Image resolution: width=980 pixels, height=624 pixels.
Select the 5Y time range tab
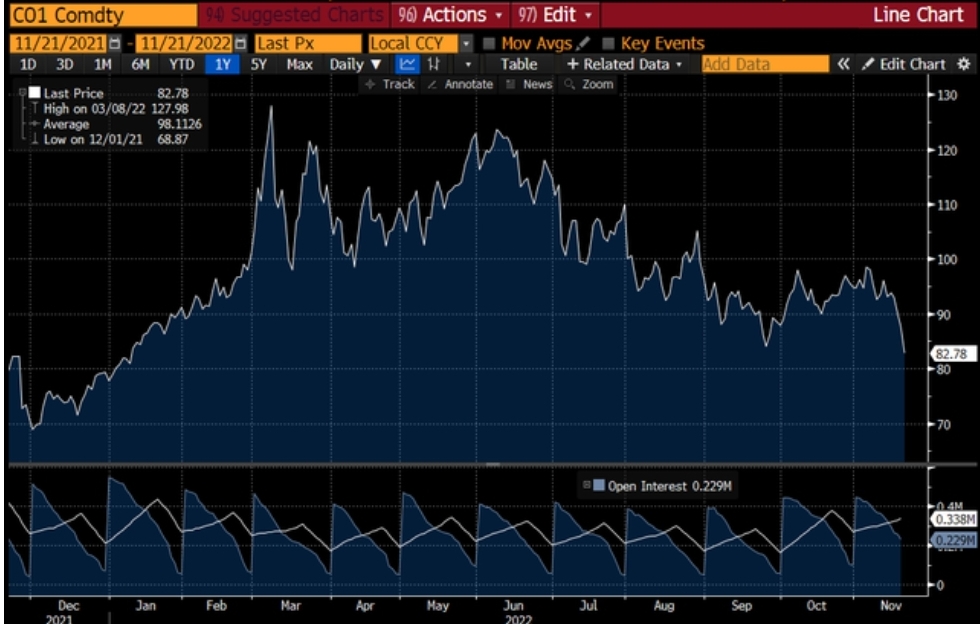[259, 64]
